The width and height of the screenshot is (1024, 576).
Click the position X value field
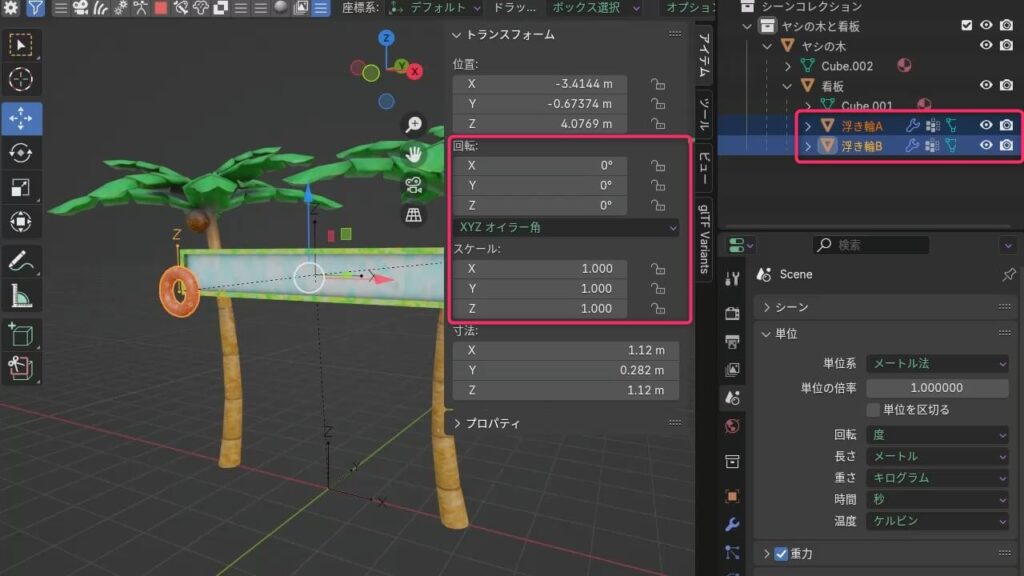[541, 84]
